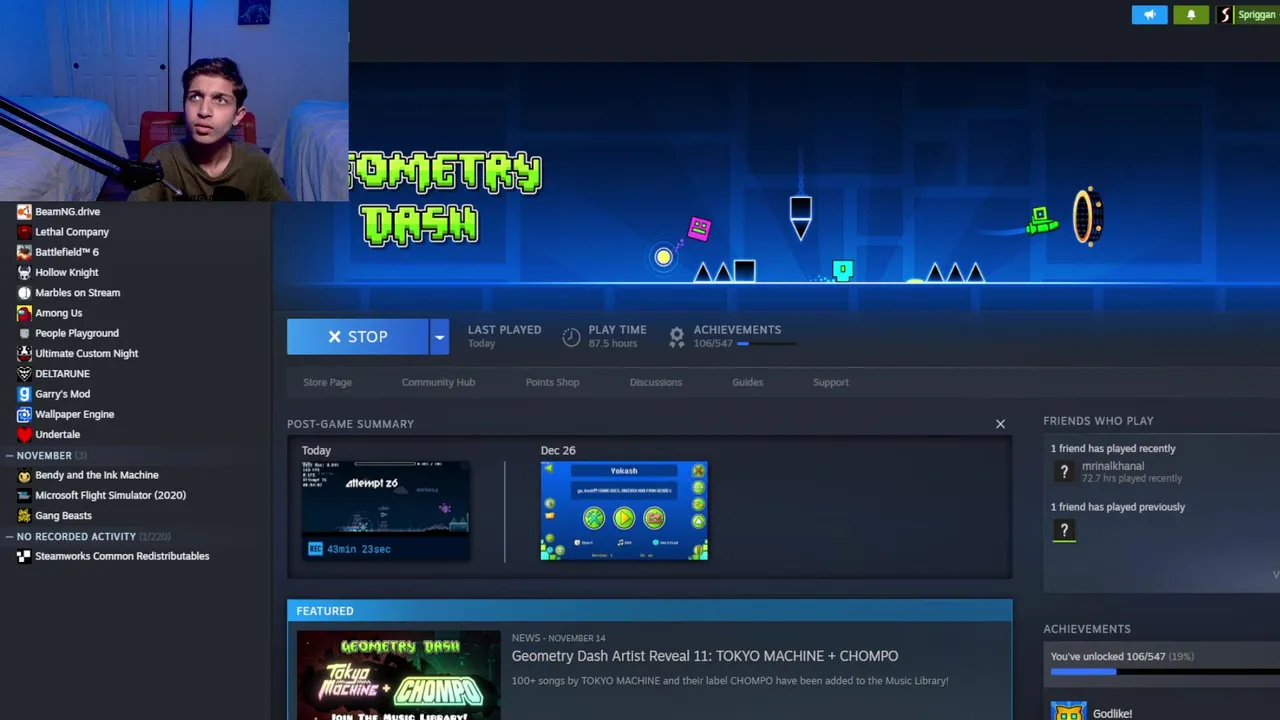This screenshot has width=1280, height=720.
Task: Close the post-game summary panel
Action: tap(1000, 424)
